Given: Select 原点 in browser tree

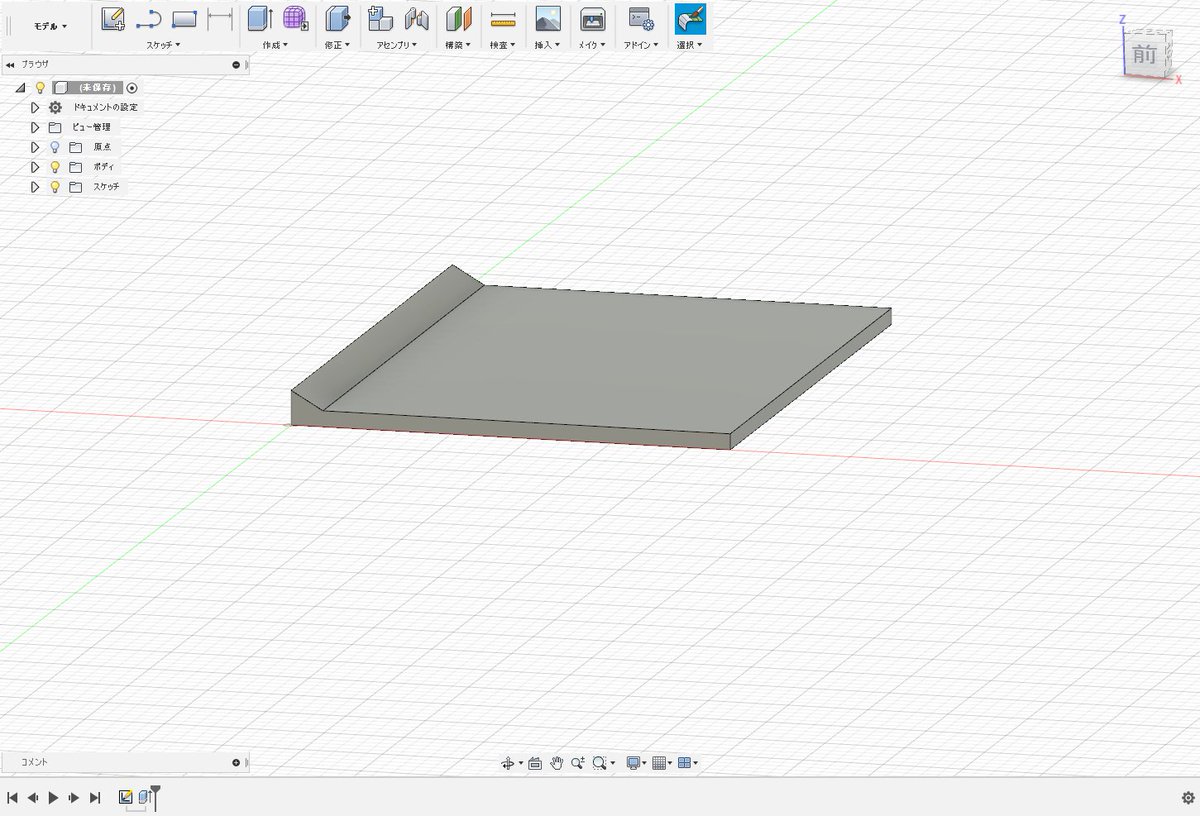Looking at the screenshot, I should 103,147.
